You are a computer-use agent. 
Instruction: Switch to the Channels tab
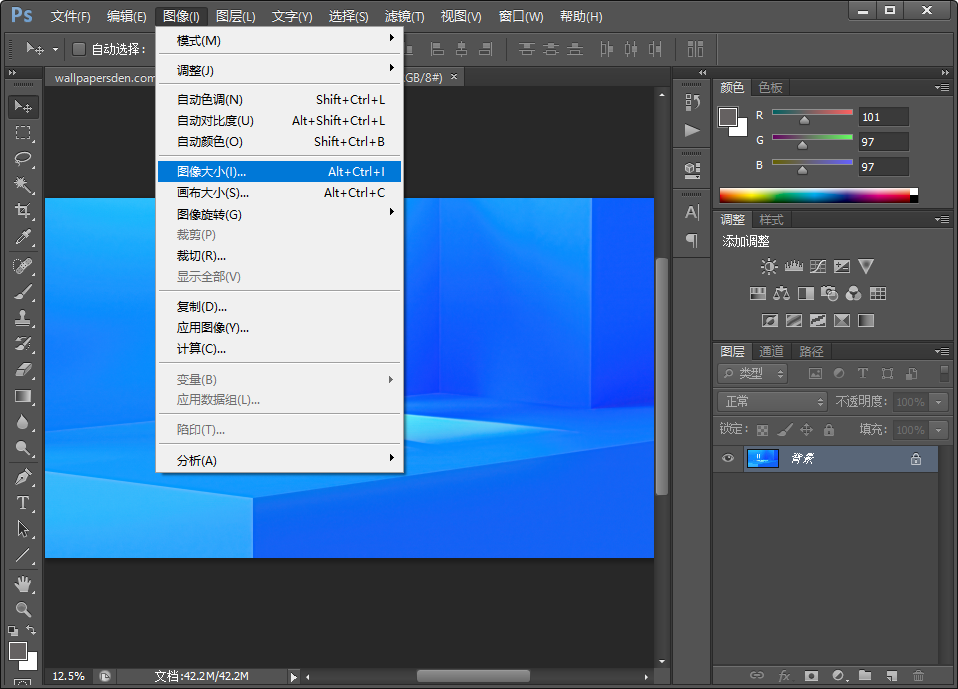click(771, 351)
